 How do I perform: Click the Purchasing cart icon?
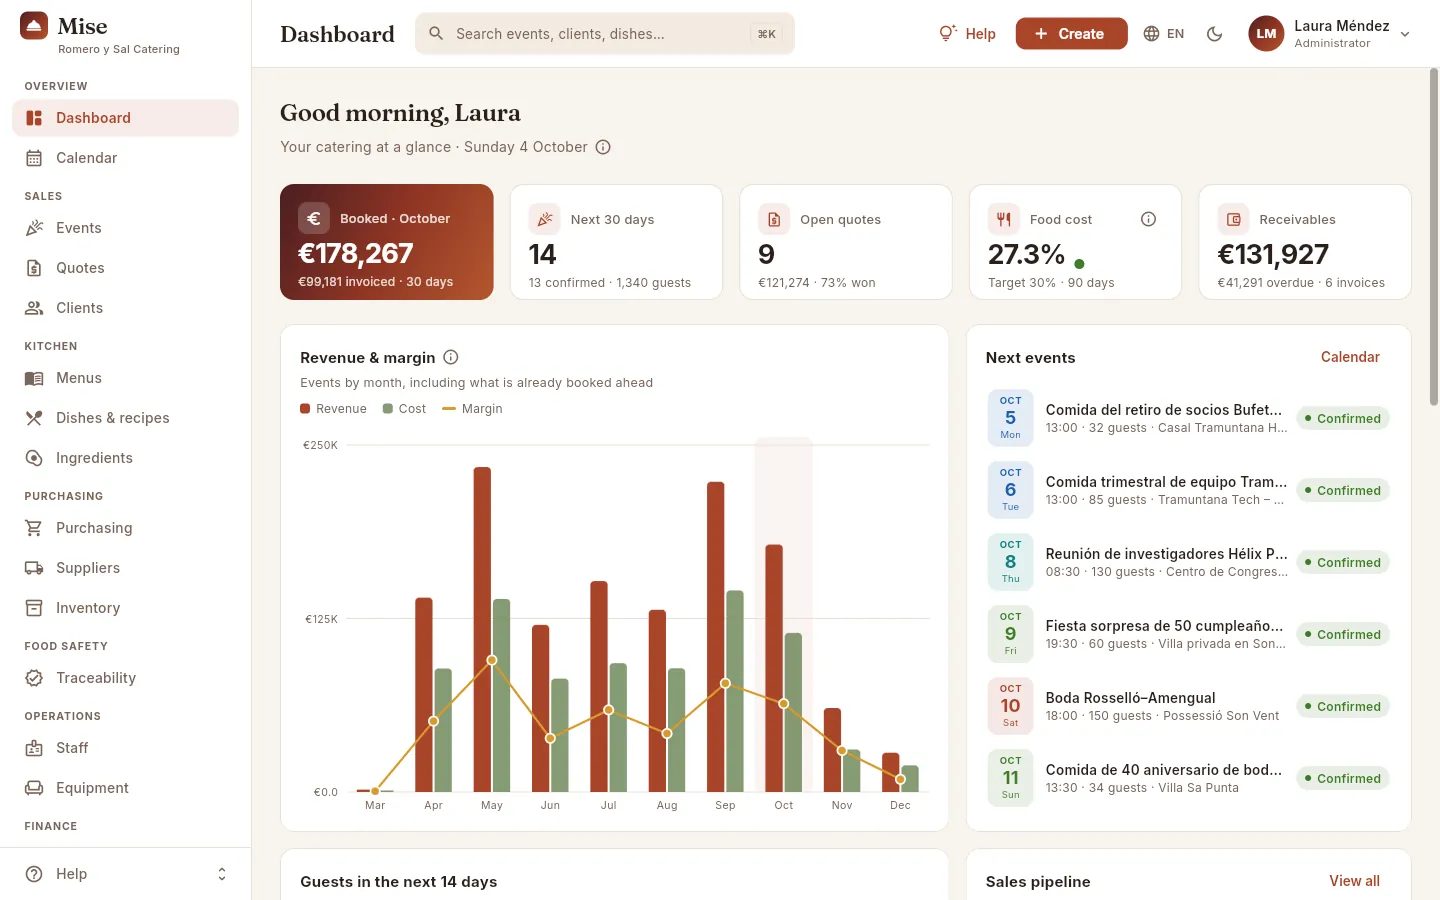(x=34, y=528)
